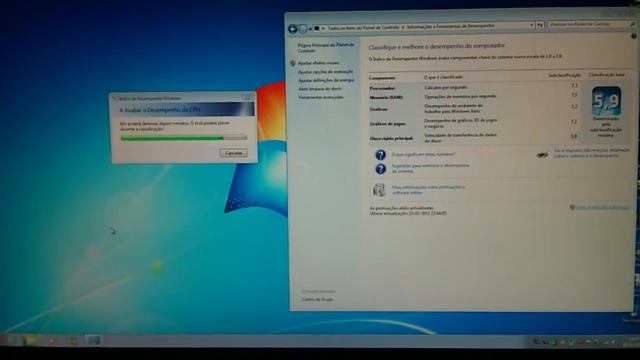Click shield icon beside re-run assessment link
640x360 pixels.
coord(572,208)
